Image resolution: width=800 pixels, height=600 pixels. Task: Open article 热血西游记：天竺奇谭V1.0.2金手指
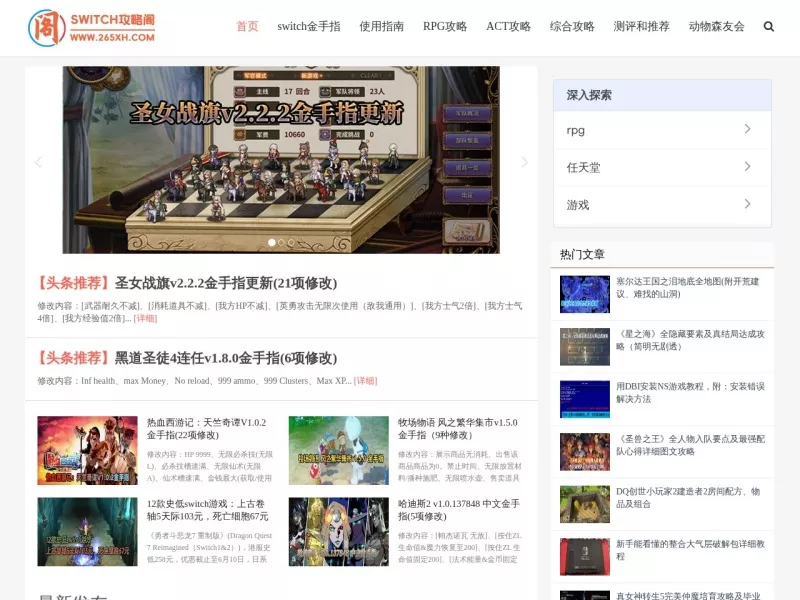[x=207, y=429]
